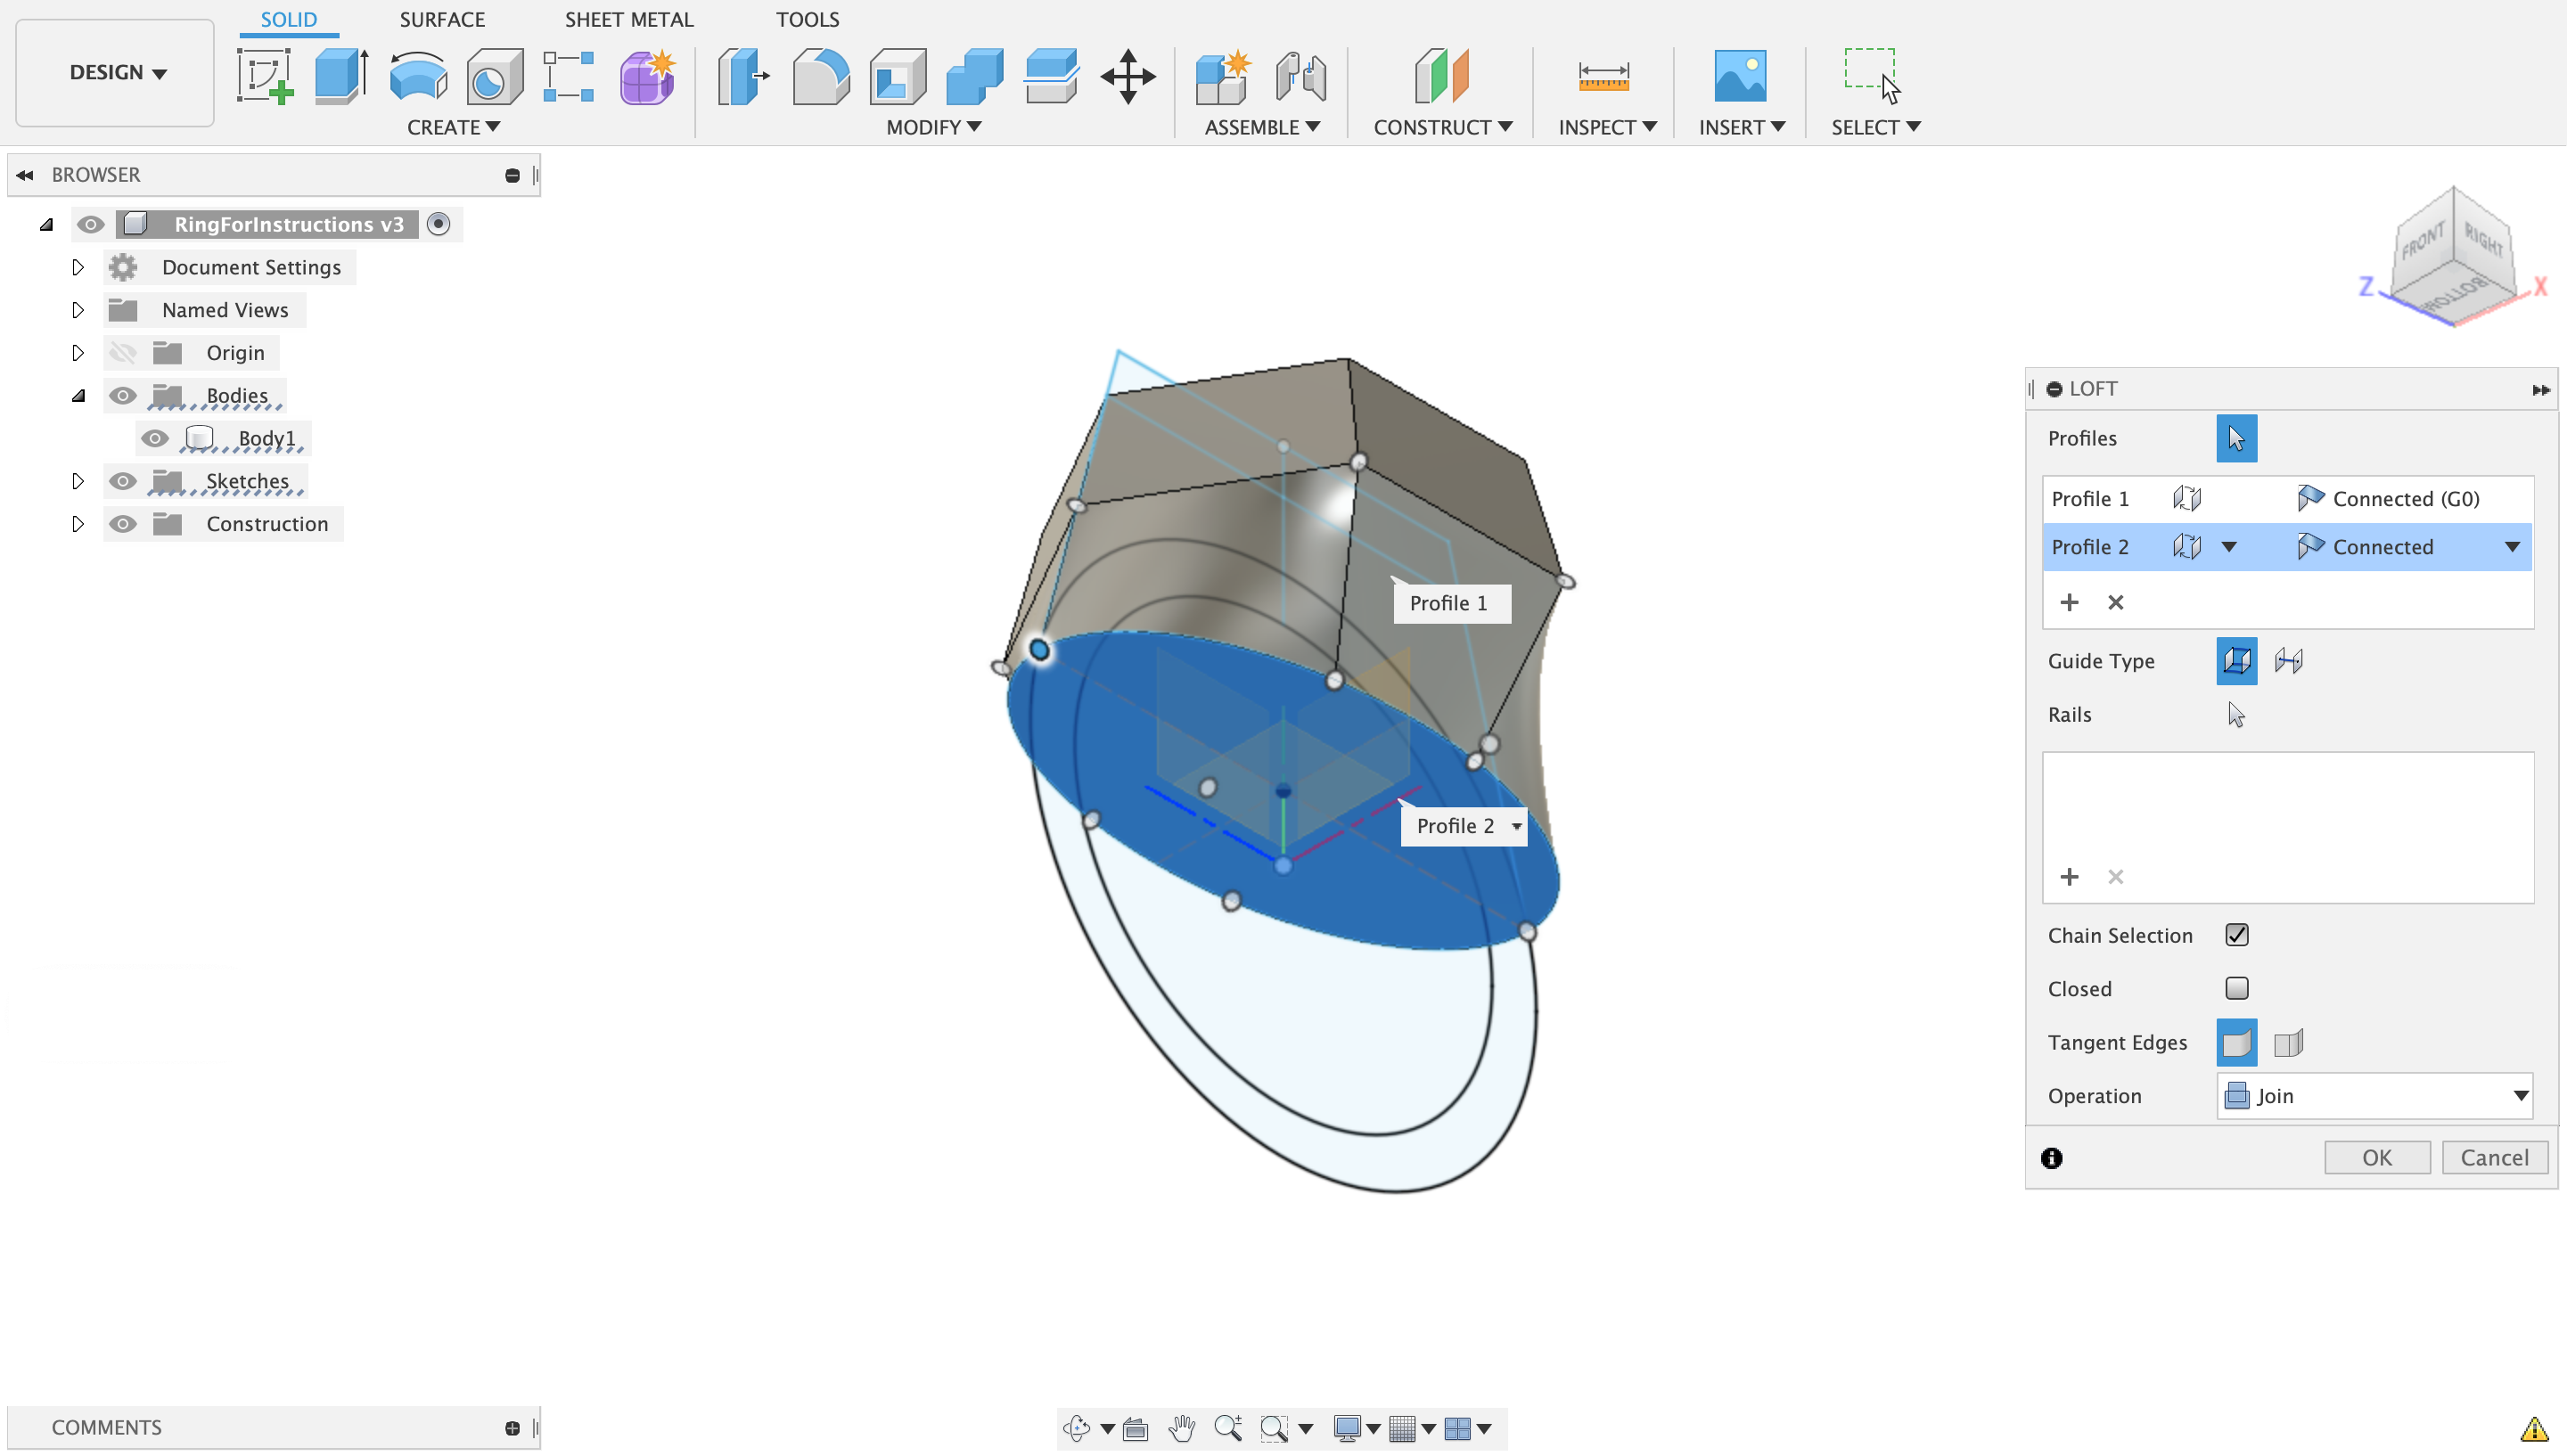
Task: Hide Body1 using its eye icon
Action: 154,438
